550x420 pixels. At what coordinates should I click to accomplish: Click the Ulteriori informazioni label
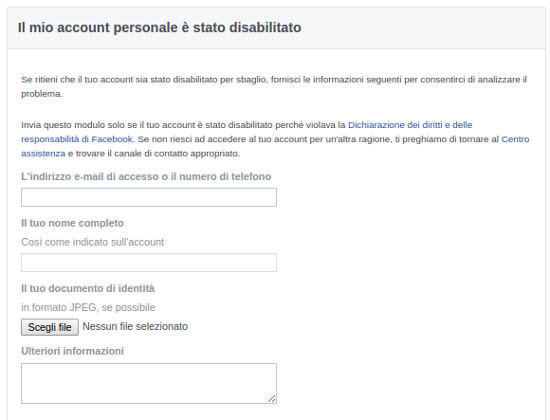tap(72, 351)
